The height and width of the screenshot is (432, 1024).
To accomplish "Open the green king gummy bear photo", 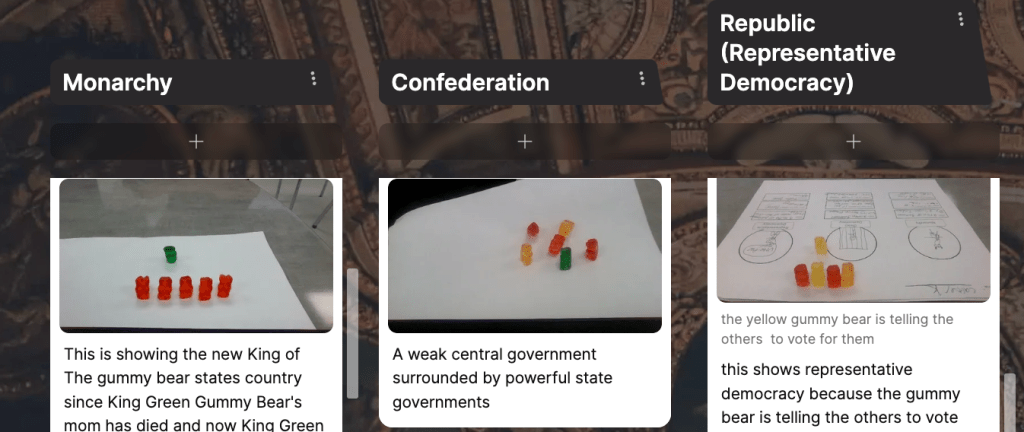I will pyautogui.click(x=196, y=256).
